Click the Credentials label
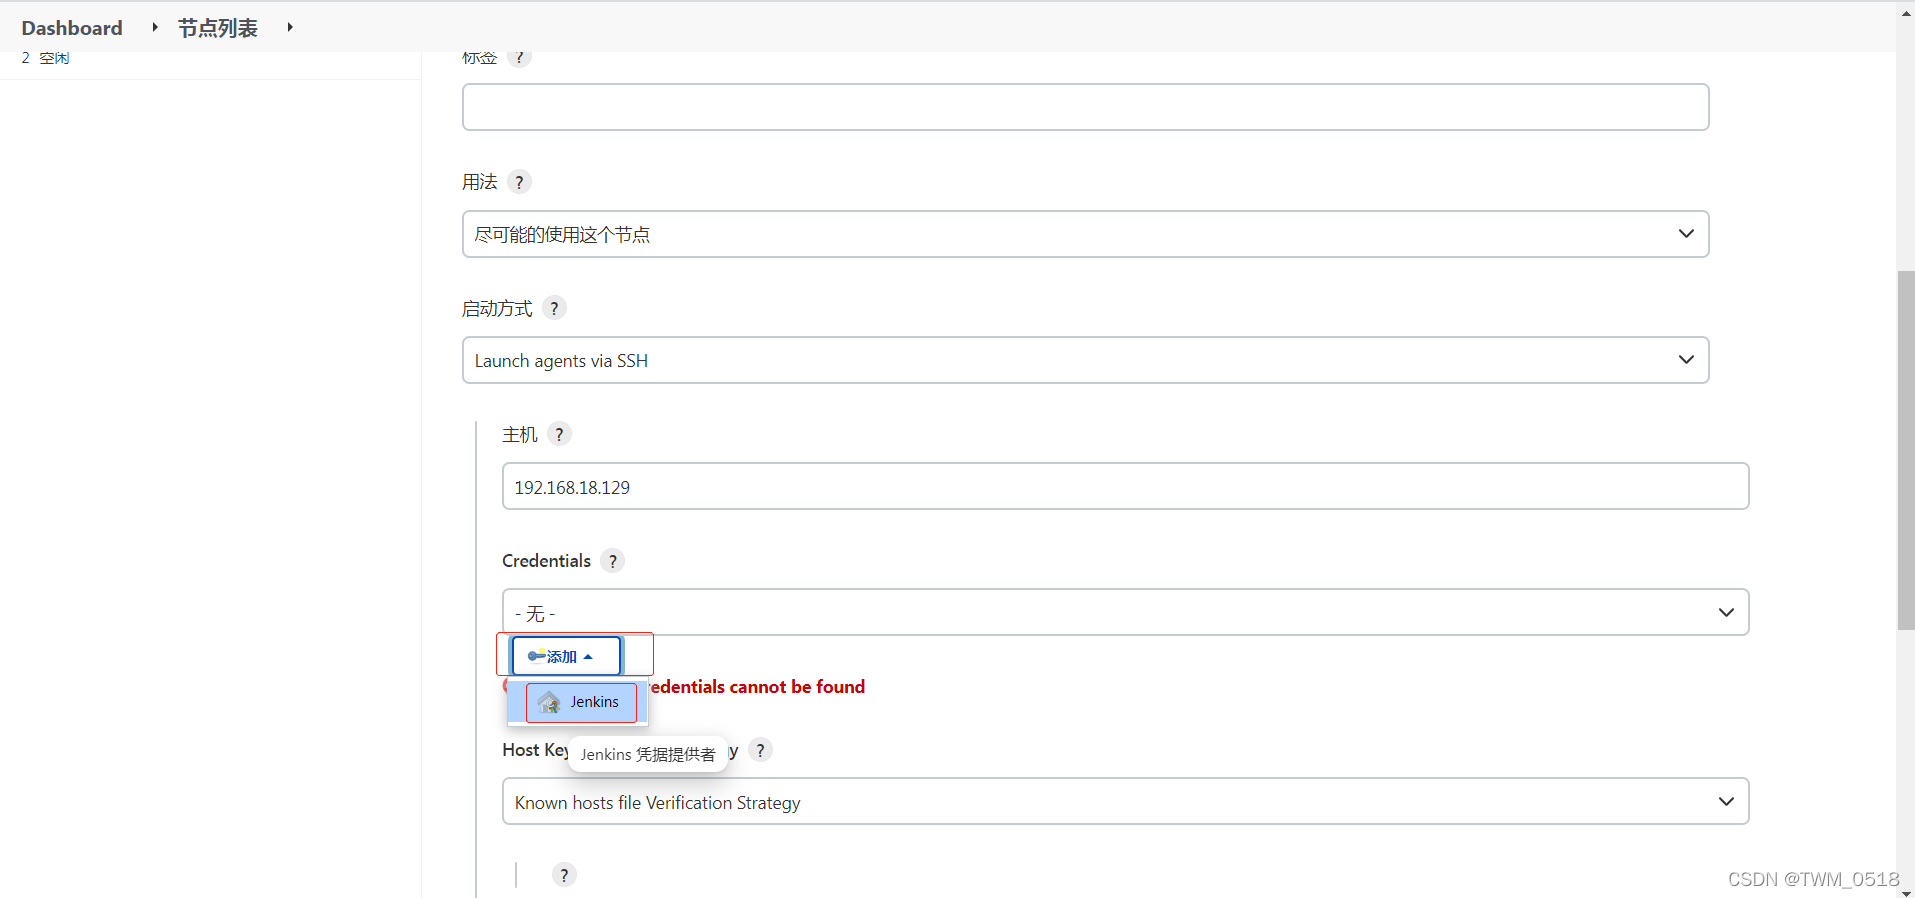The height and width of the screenshot is (898, 1915). 546,561
